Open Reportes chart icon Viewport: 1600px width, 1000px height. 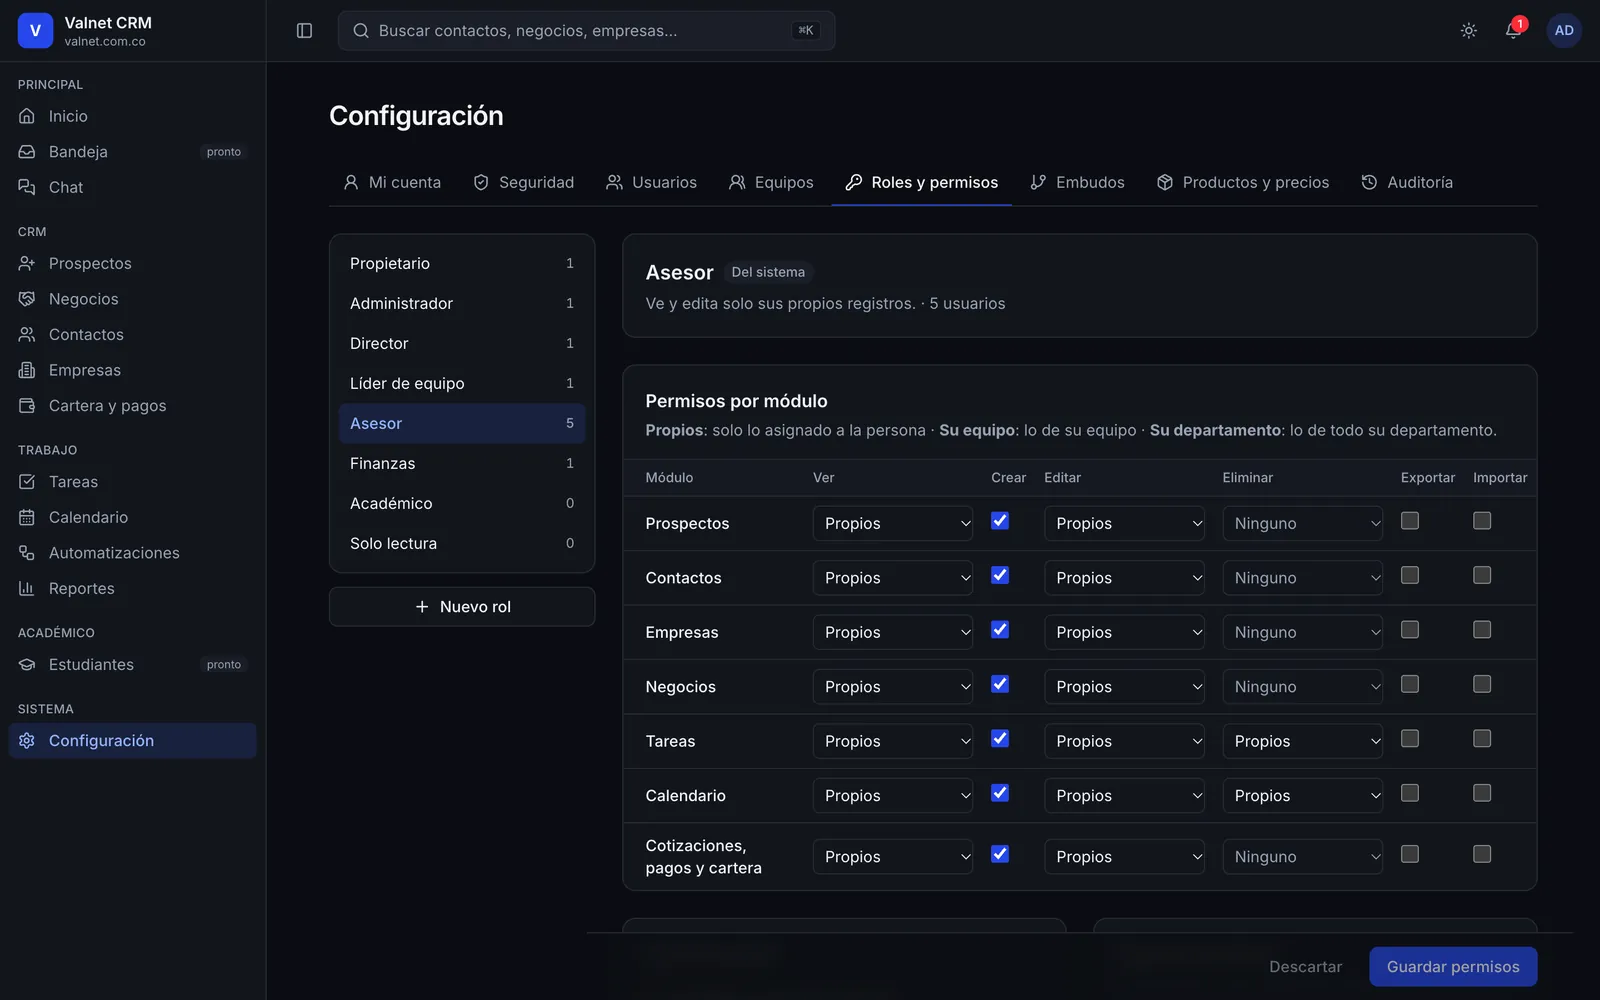tap(27, 588)
